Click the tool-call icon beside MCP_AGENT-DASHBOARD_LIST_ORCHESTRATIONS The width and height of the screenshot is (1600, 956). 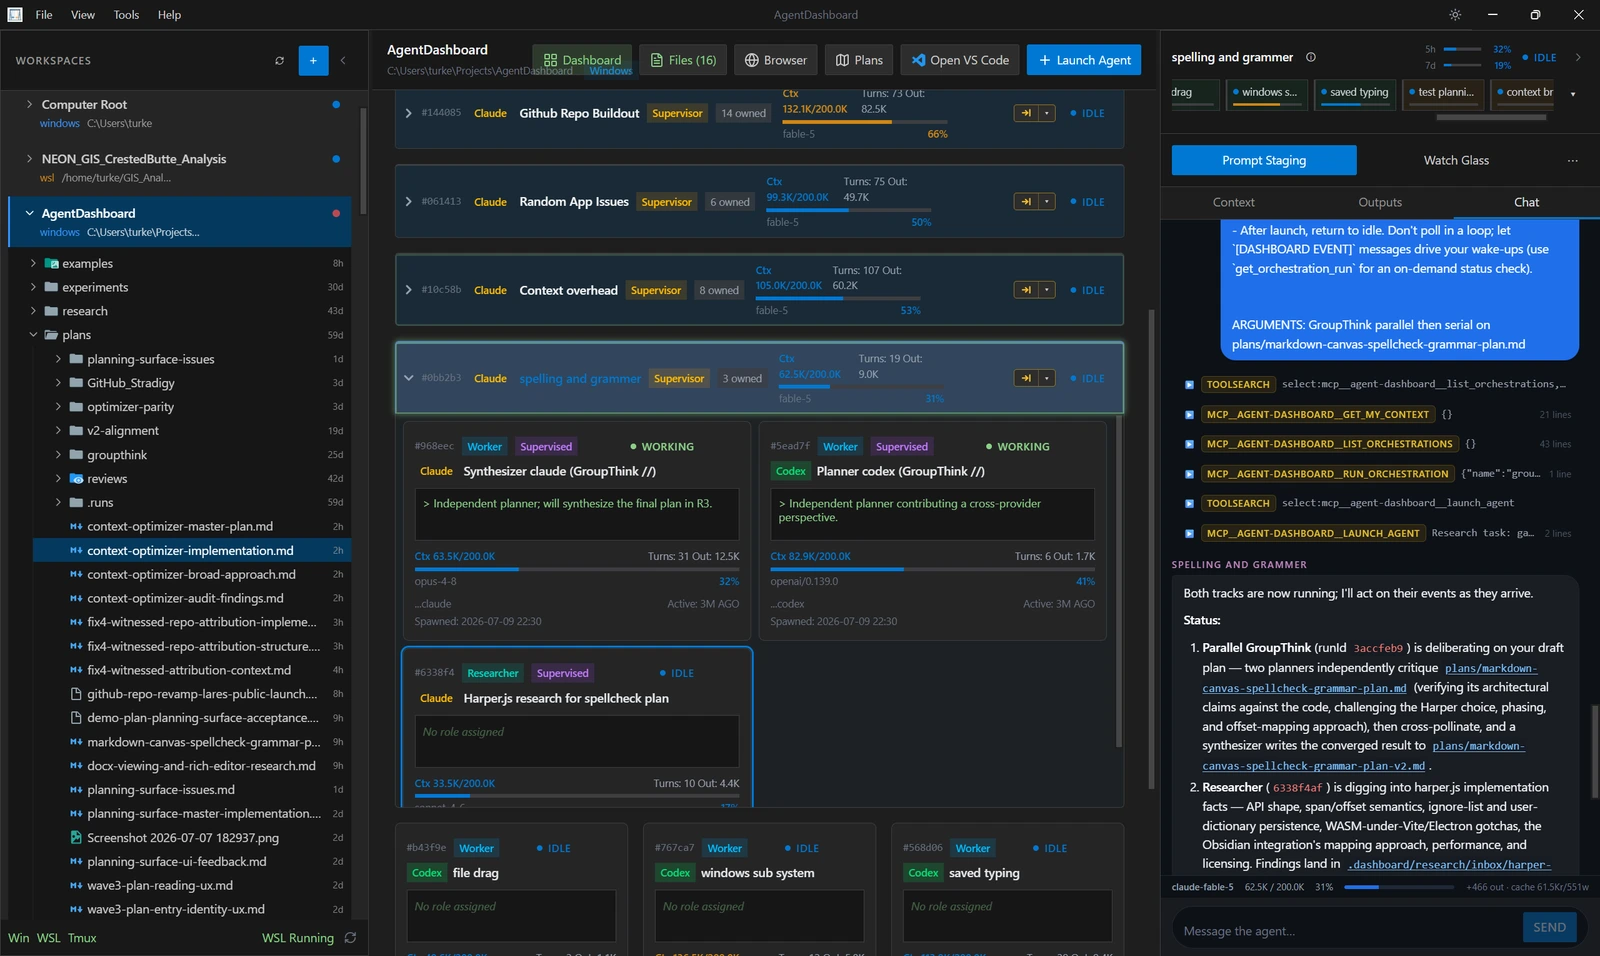1189,444
